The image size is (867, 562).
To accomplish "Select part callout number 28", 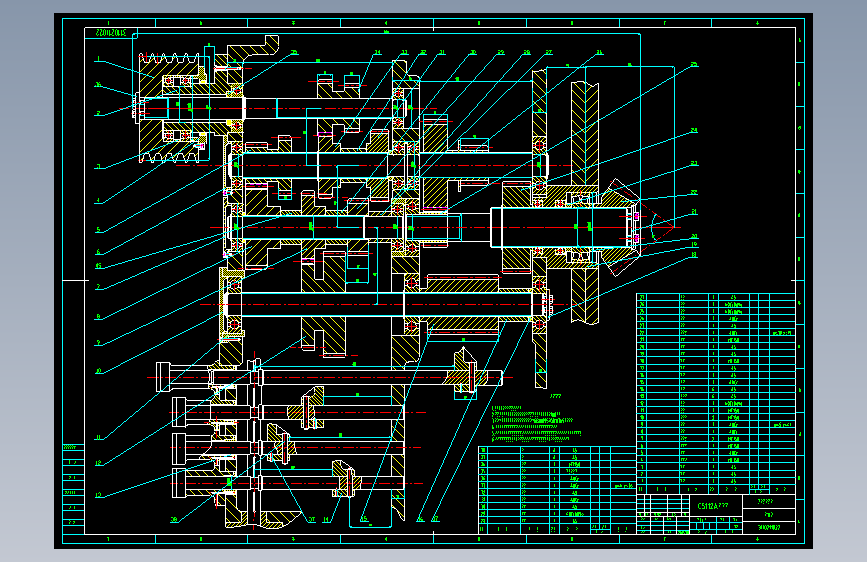I will (526, 53).
